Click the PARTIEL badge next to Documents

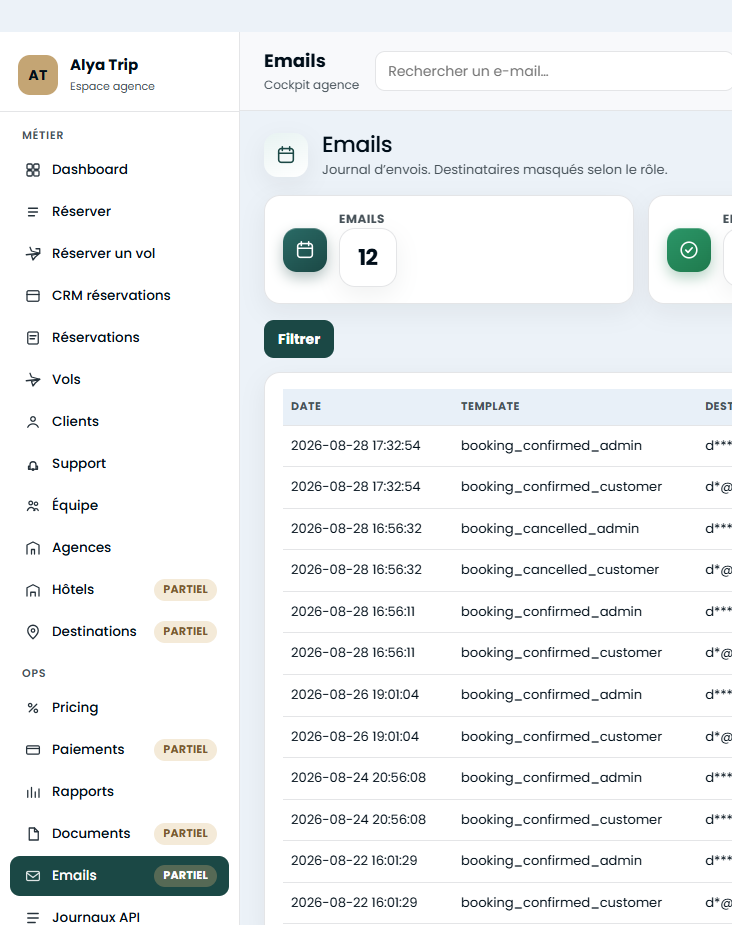(x=185, y=834)
